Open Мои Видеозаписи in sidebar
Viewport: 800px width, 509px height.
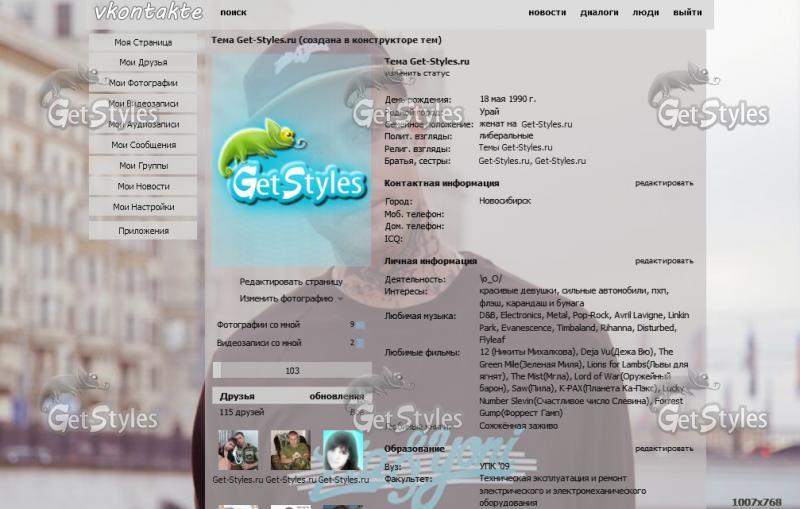pos(143,104)
